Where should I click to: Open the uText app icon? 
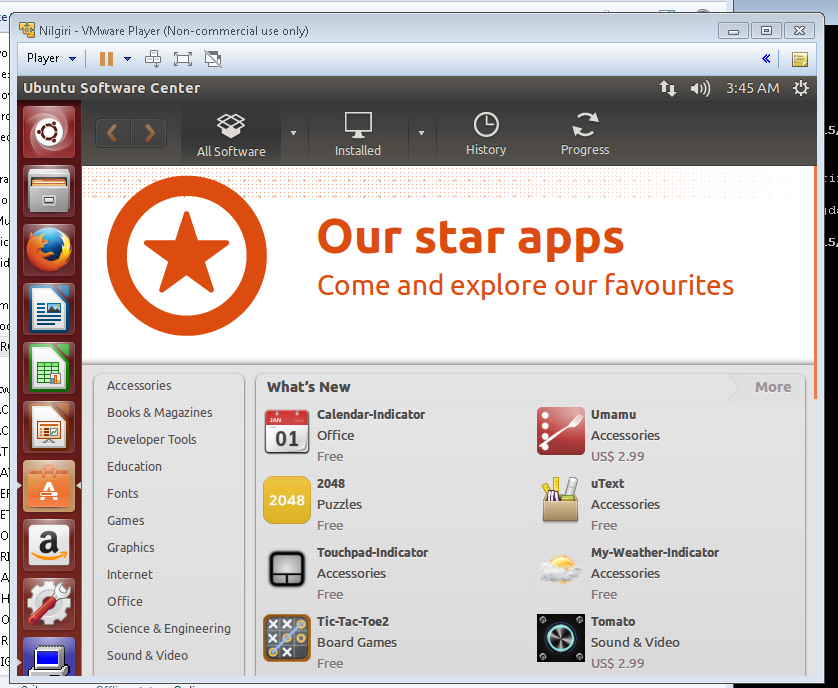click(x=561, y=500)
